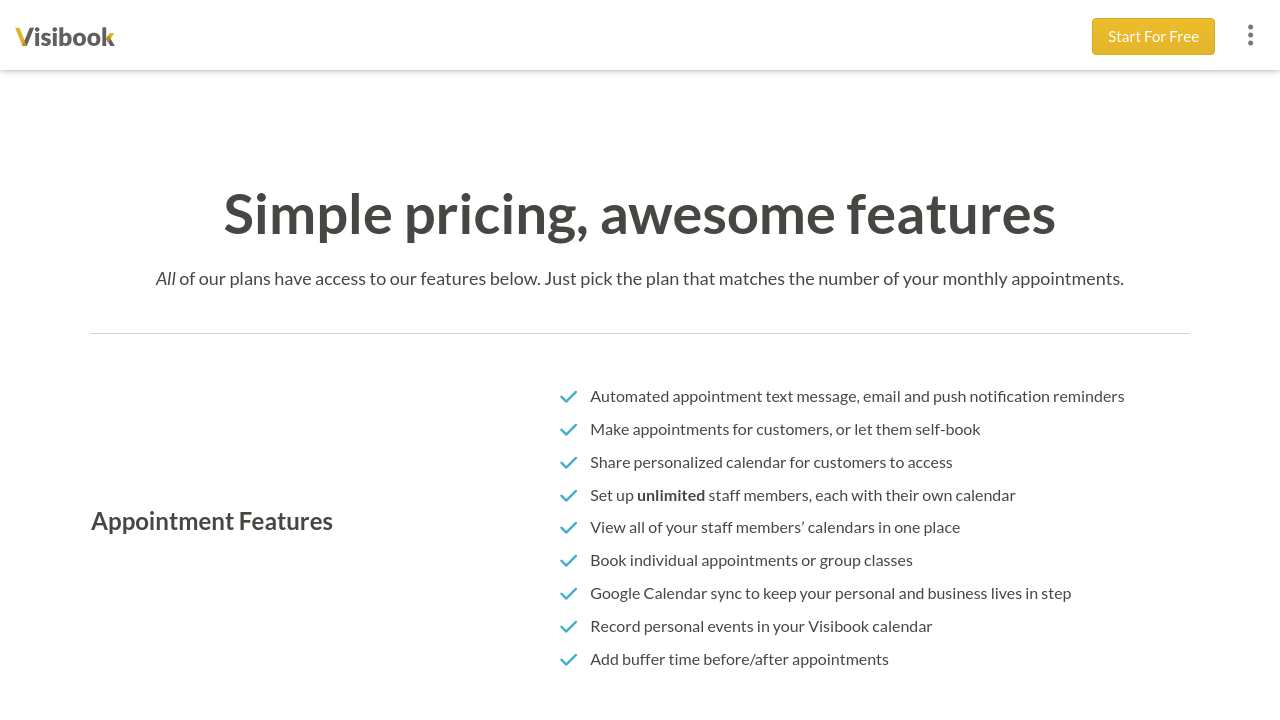Click 'Book individual appointments or group classes' text
This screenshot has height=720, width=1280.
pyautogui.click(x=751, y=560)
